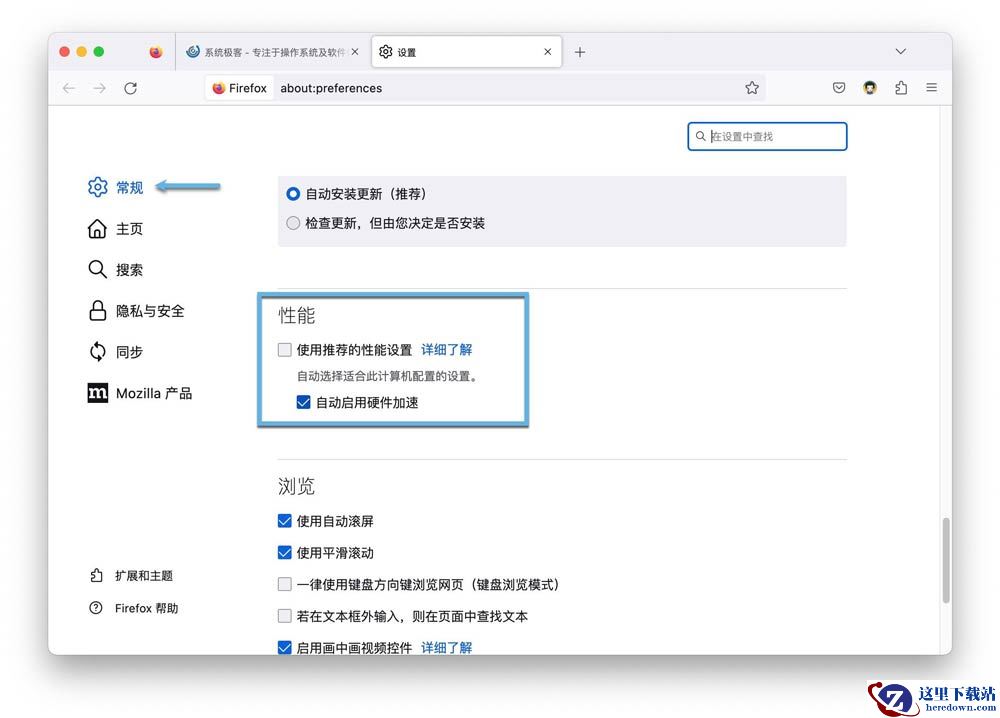
Task: Open the hamburger application menu
Action: coord(932,88)
